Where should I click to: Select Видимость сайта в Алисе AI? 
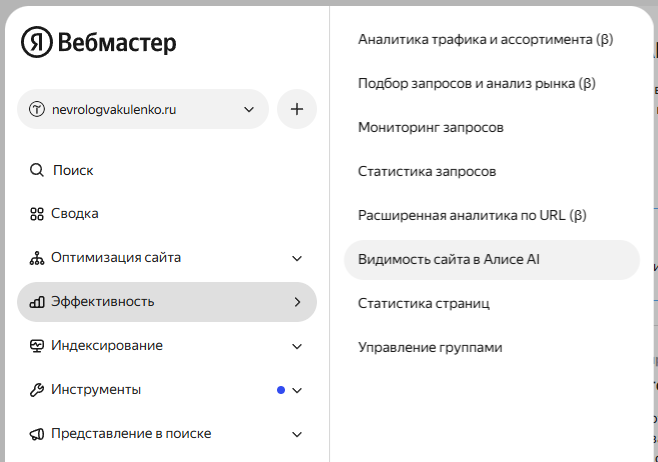pos(492,260)
